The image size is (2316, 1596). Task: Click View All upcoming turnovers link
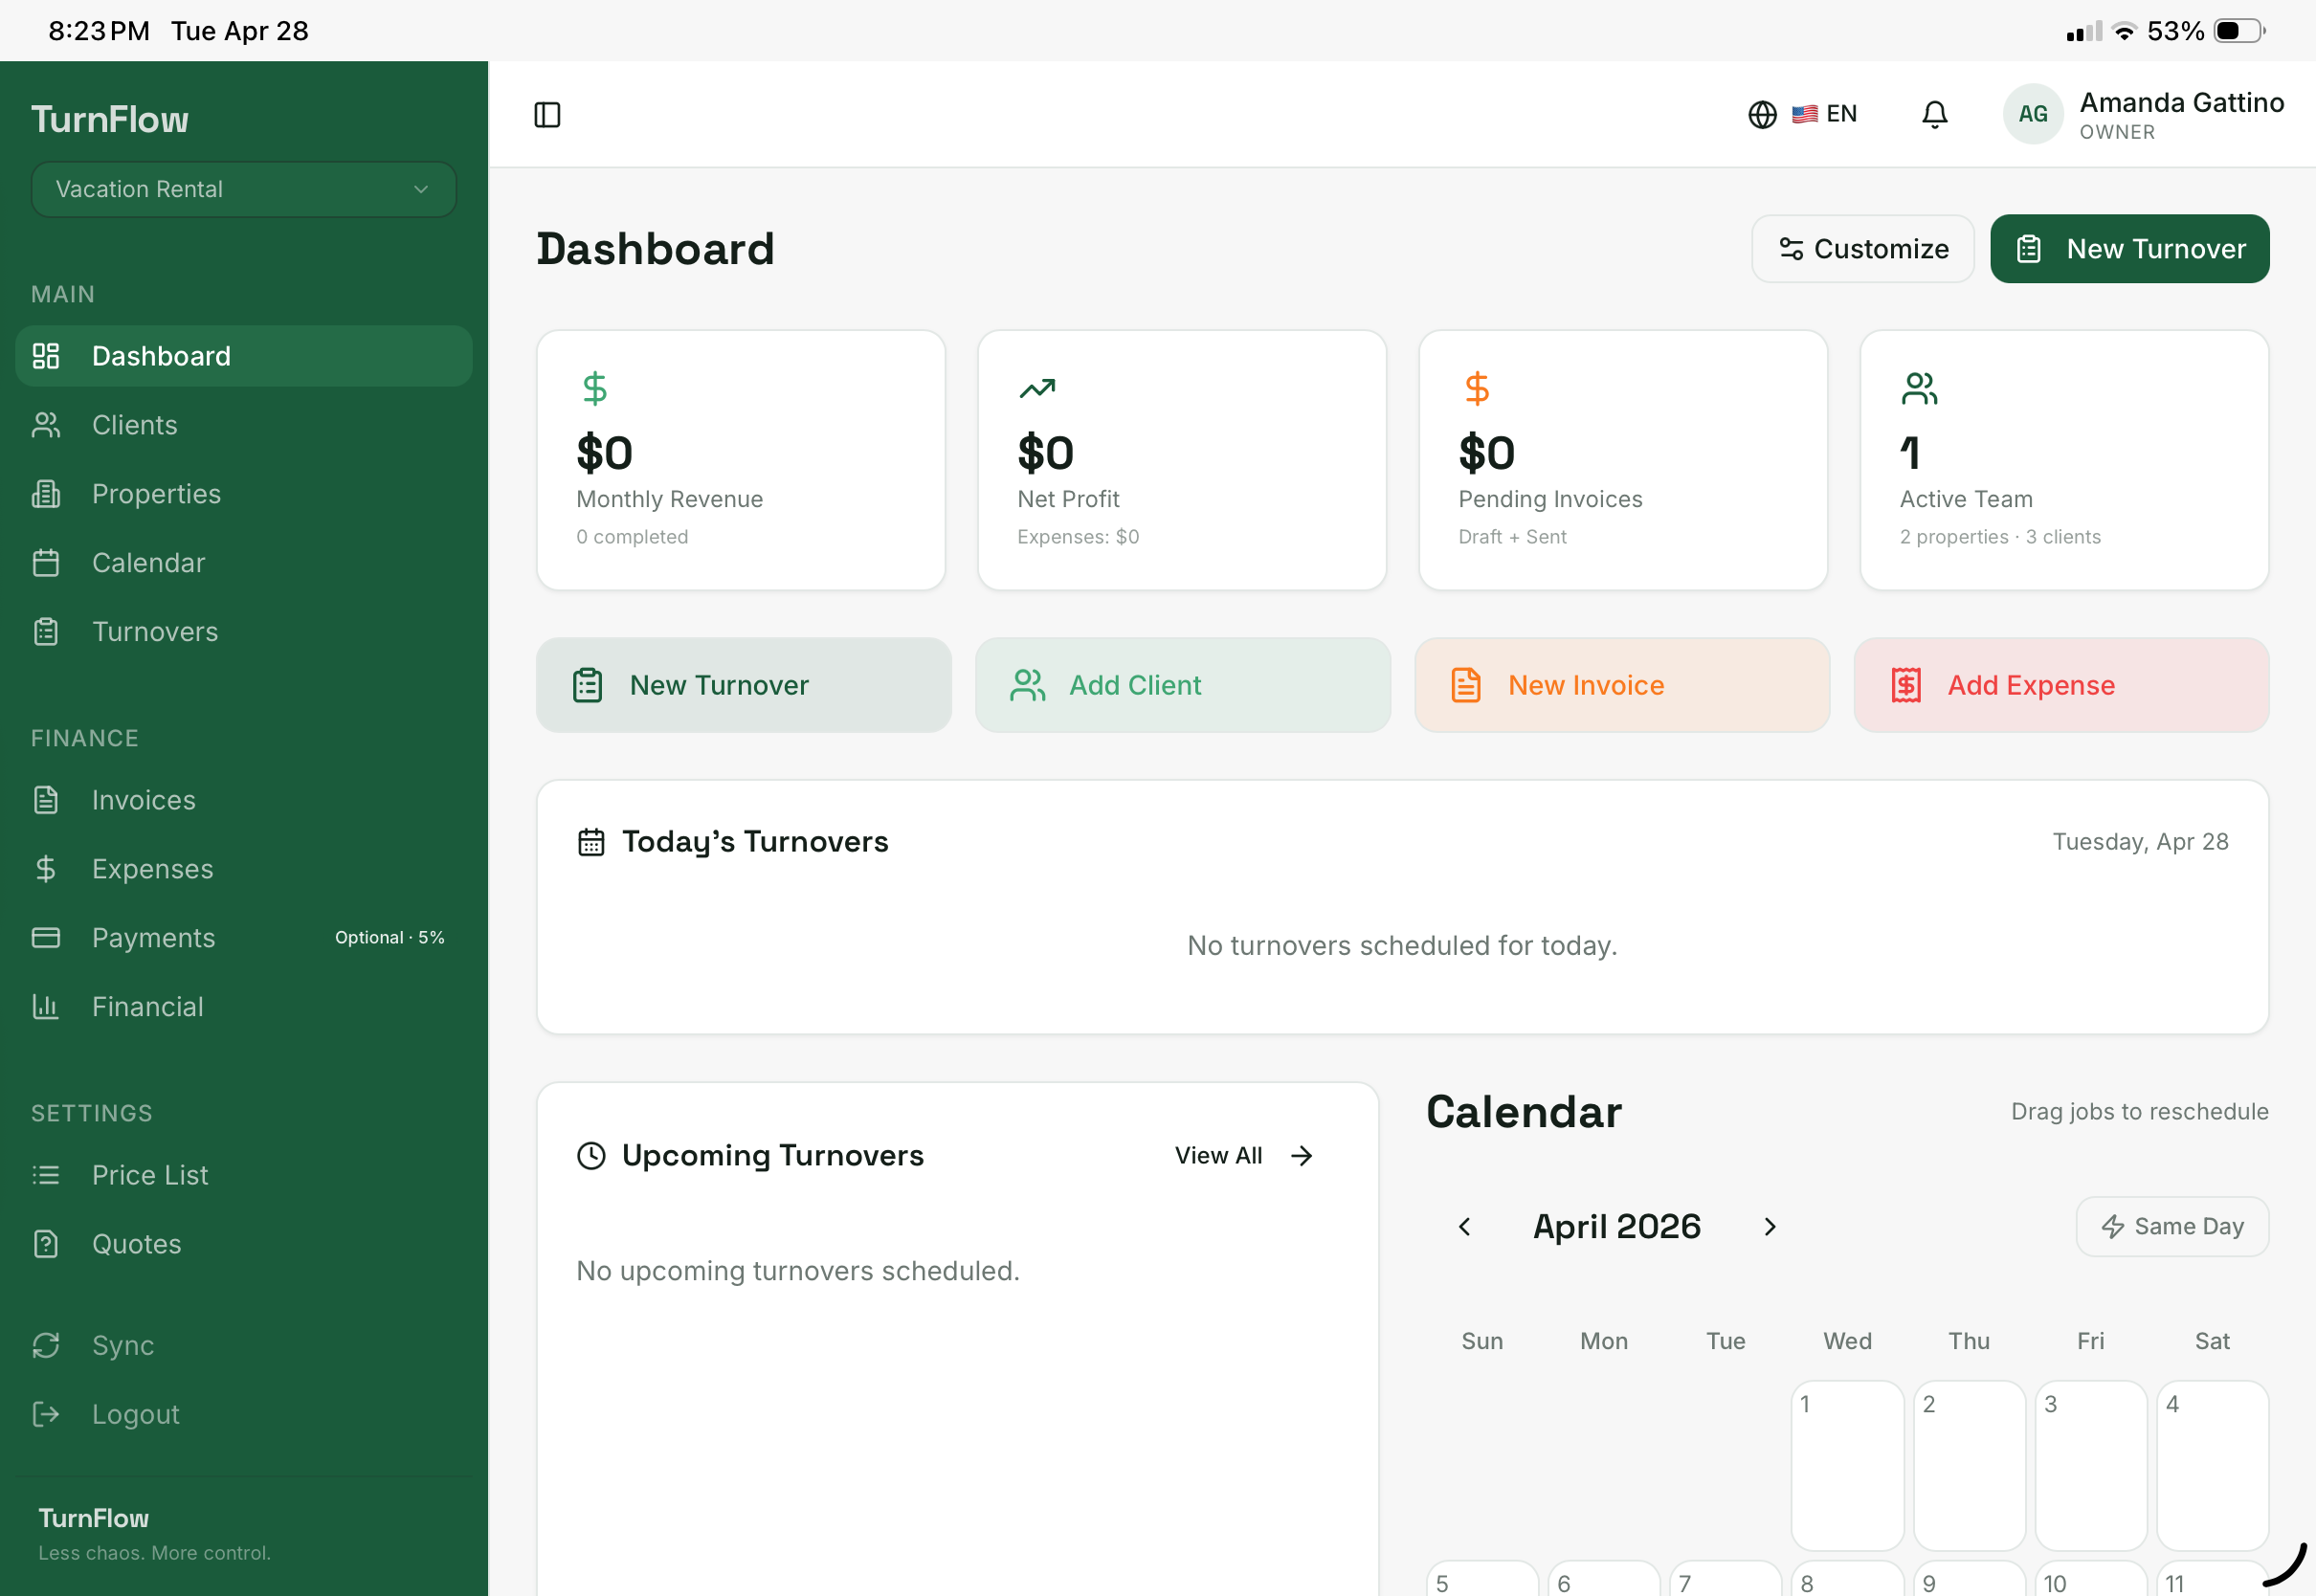coord(1243,1155)
